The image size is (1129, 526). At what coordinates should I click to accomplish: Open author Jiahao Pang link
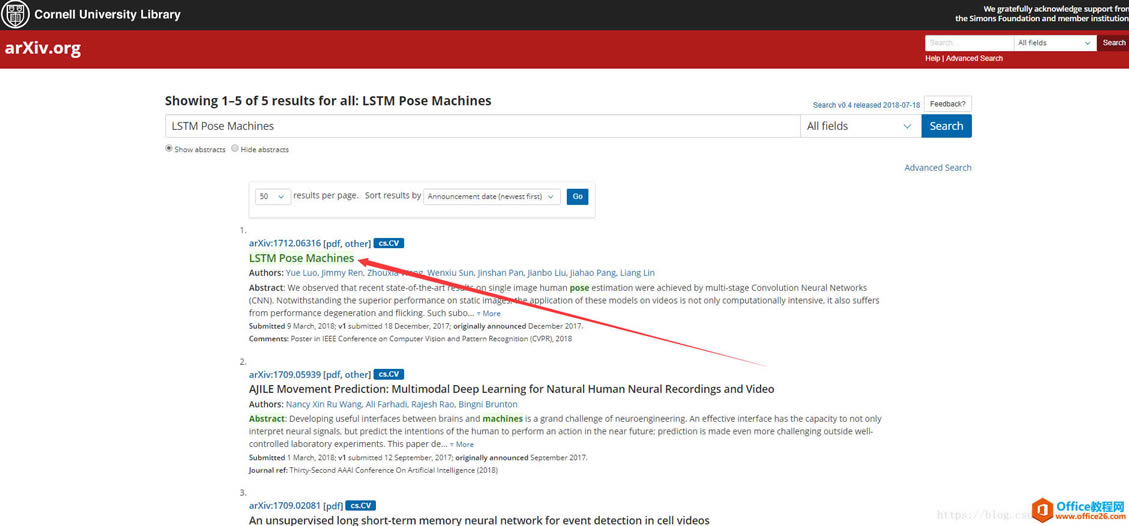tap(593, 273)
